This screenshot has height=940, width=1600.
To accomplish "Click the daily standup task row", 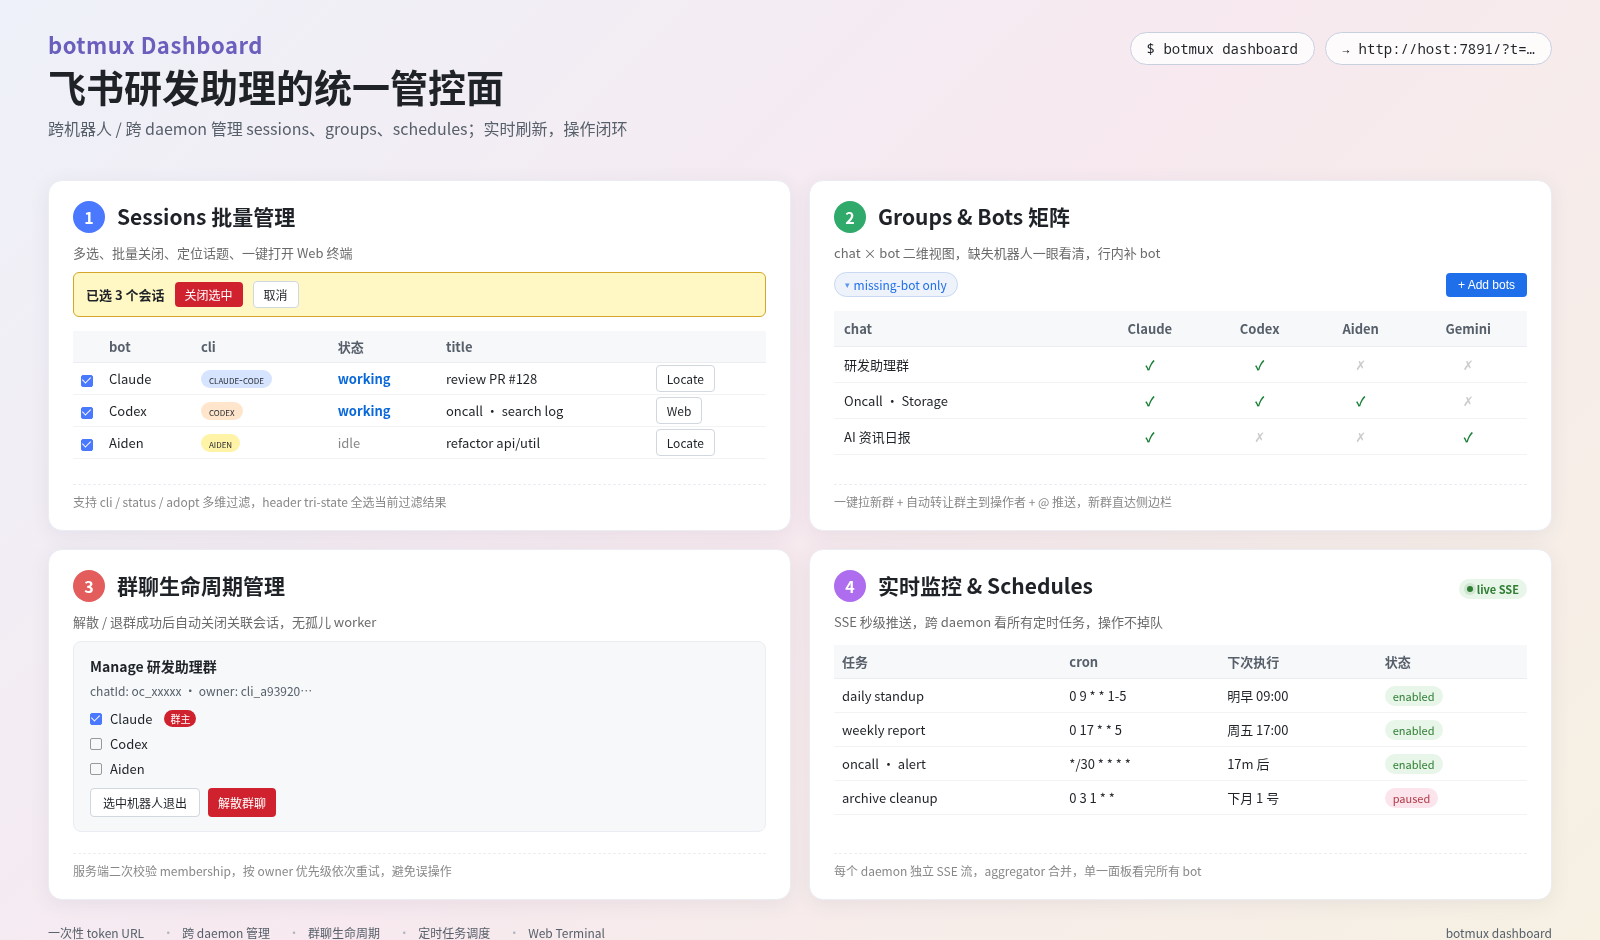I will click(1180, 696).
